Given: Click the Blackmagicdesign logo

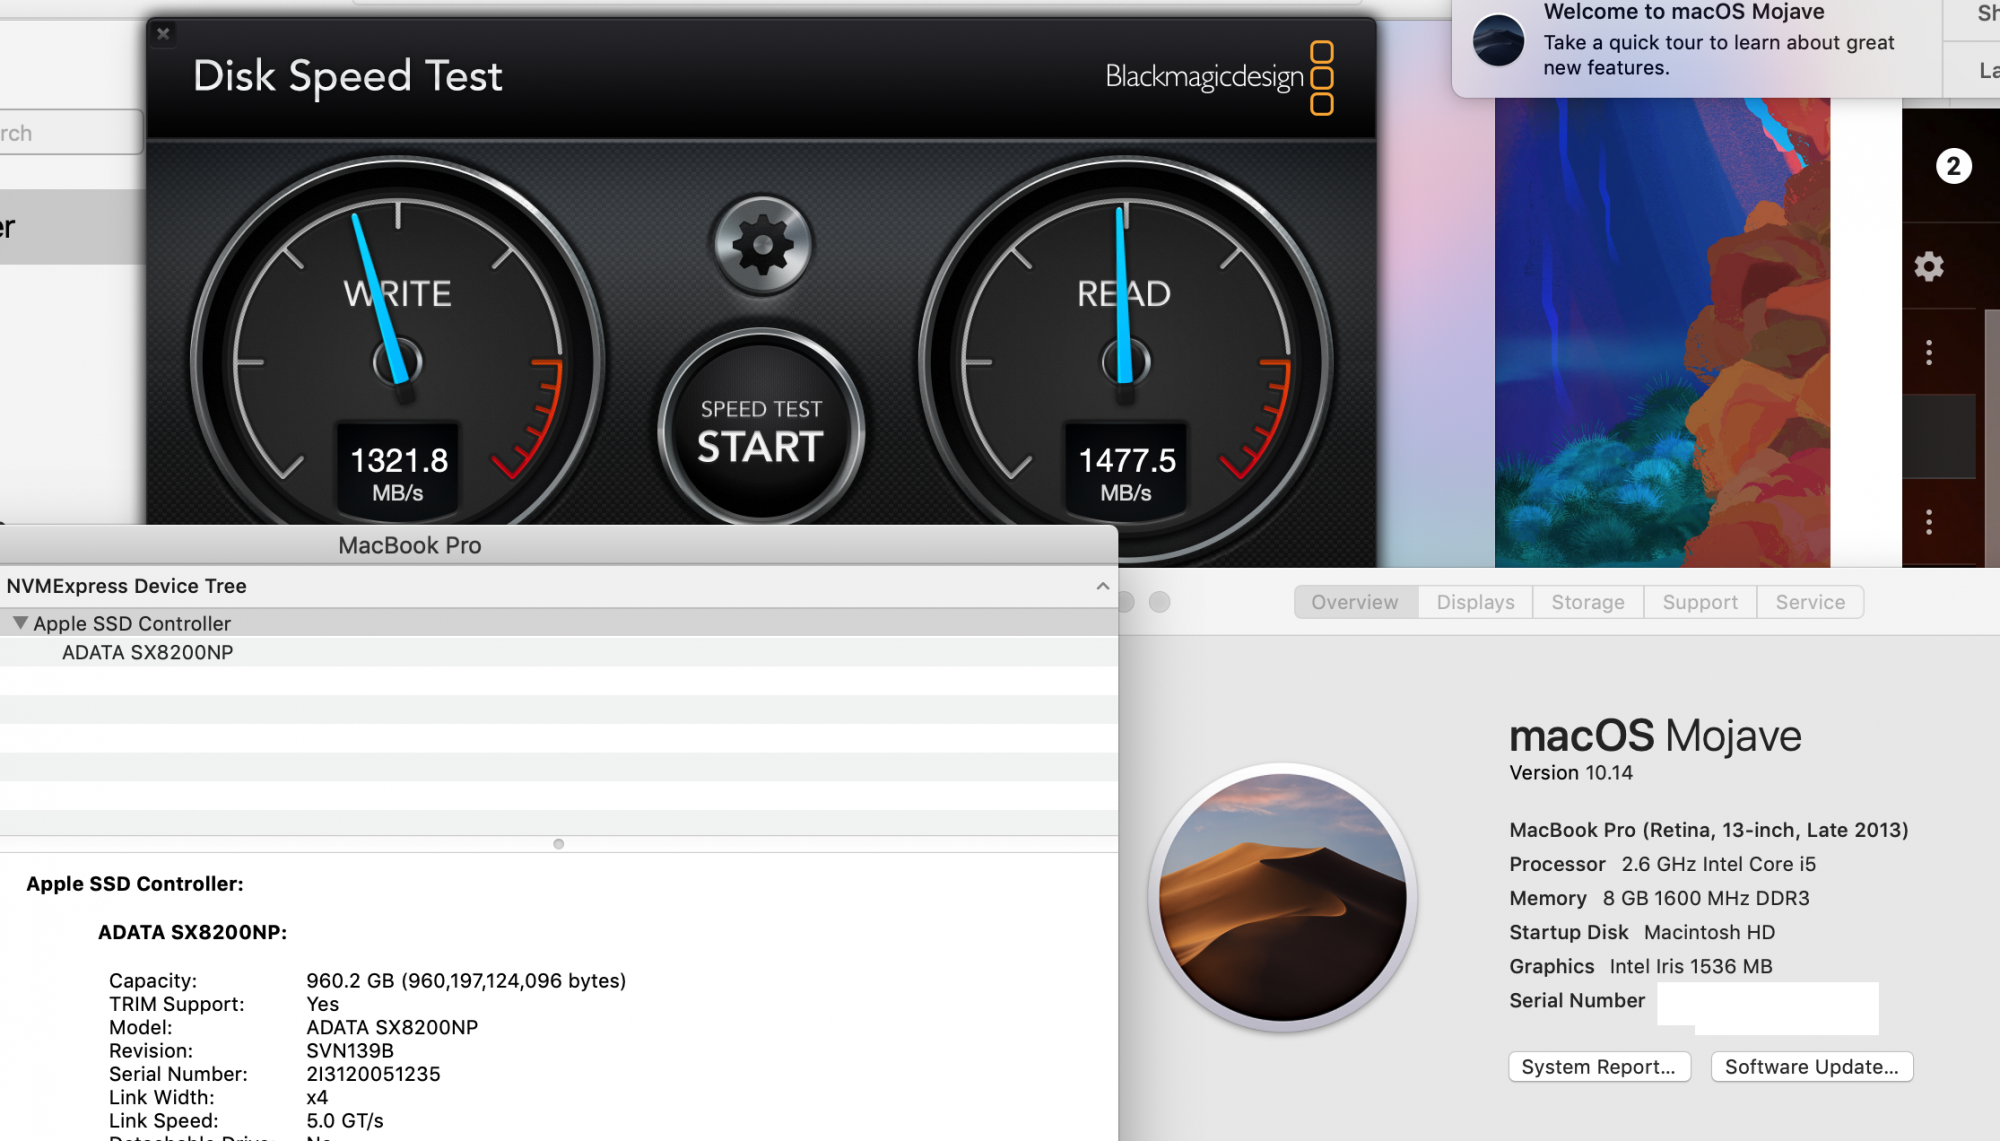Looking at the screenshot, I should (x=1219, y=77).
